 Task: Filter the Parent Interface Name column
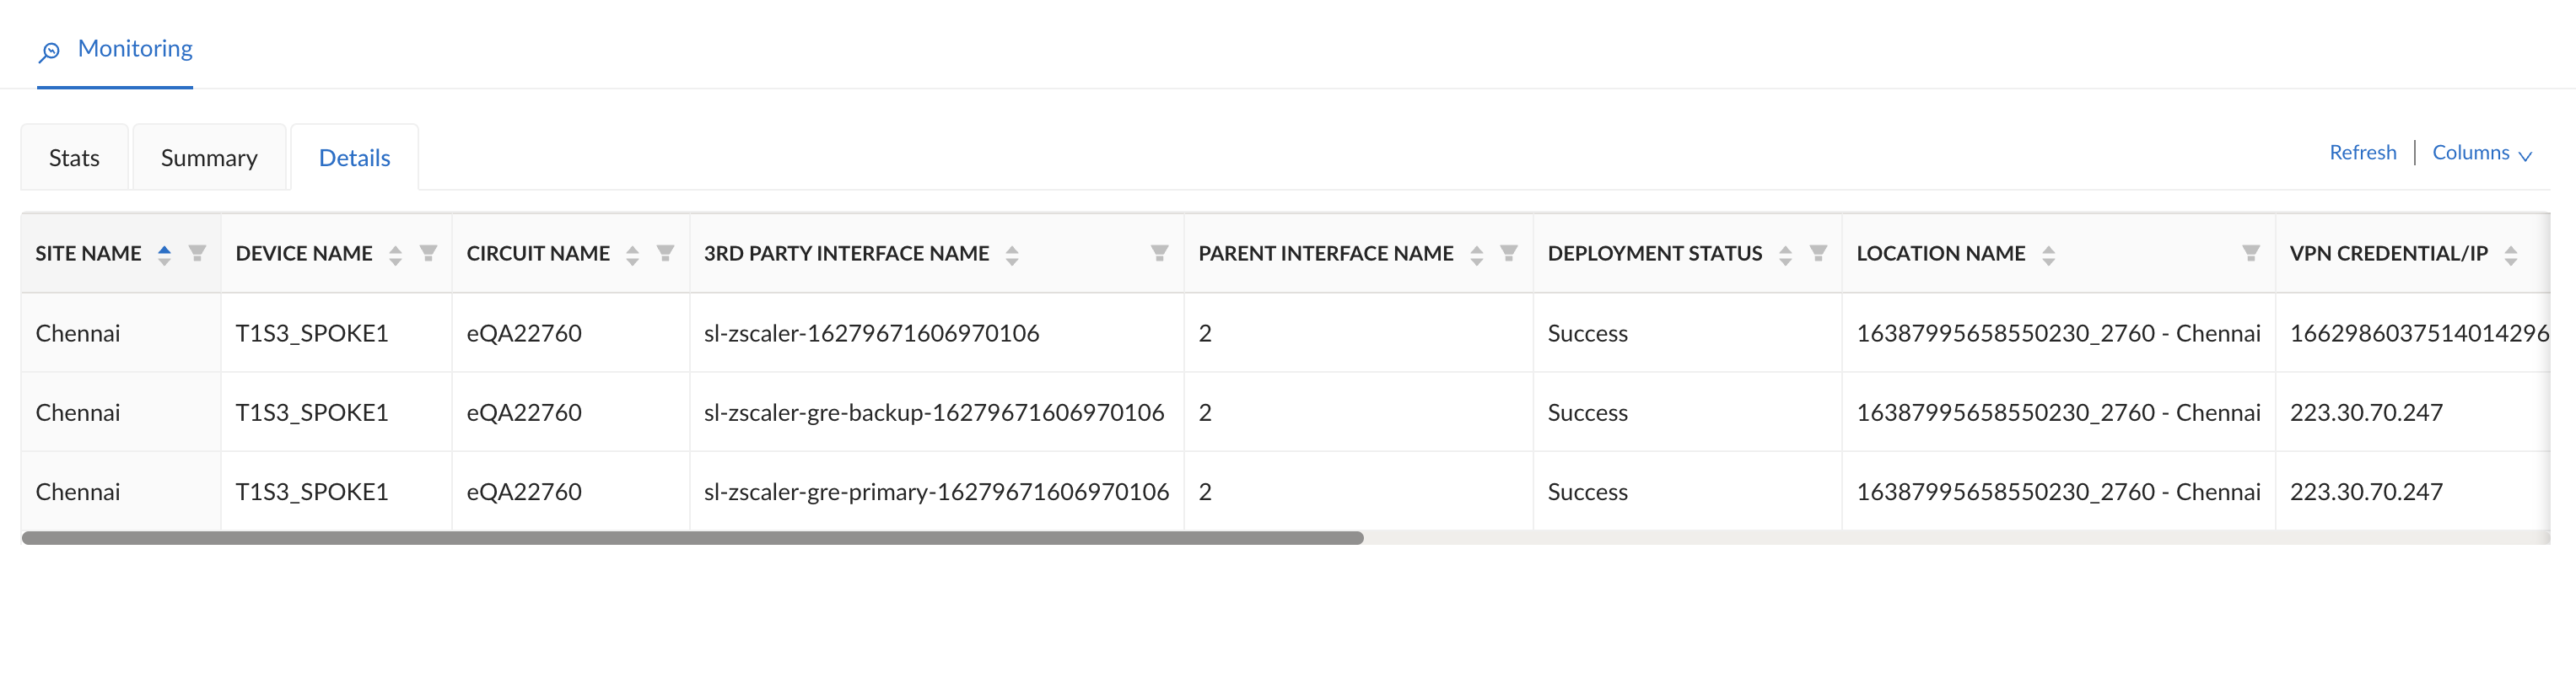[x=1508, y=254]
